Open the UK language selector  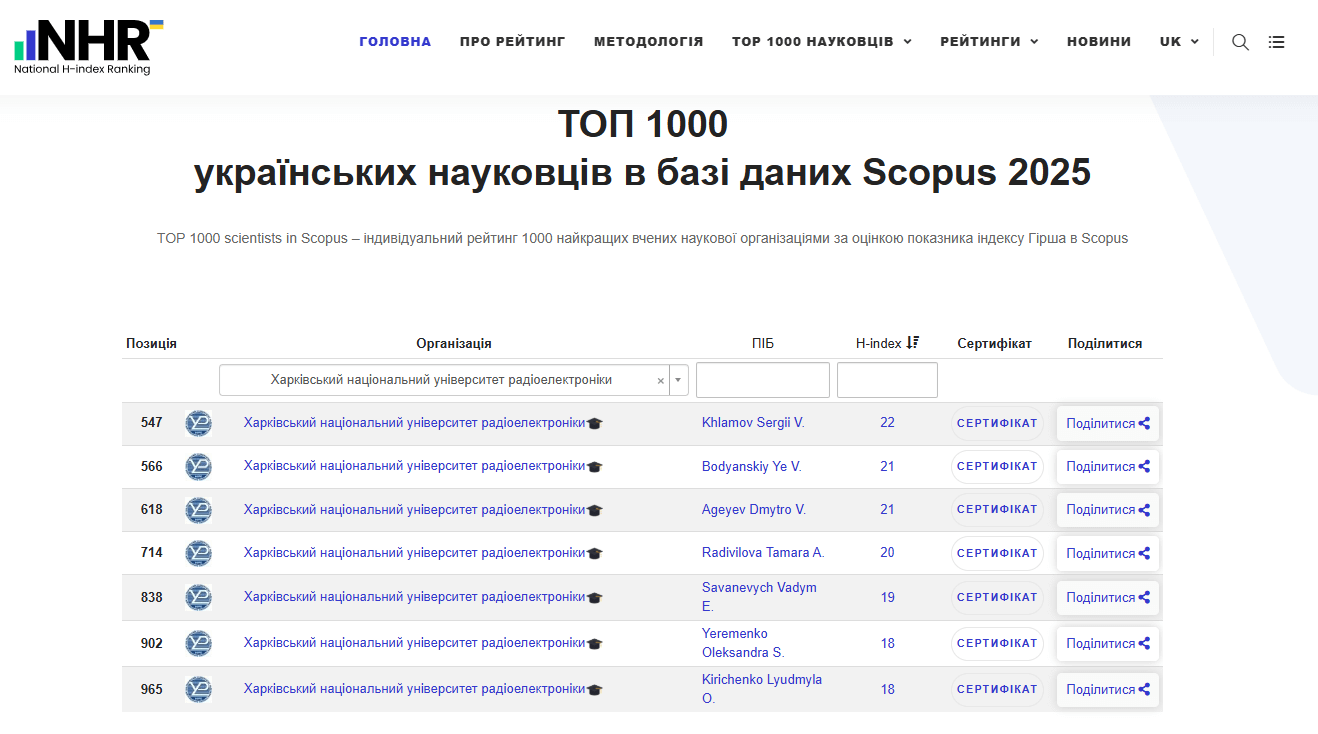[1178, 42]
